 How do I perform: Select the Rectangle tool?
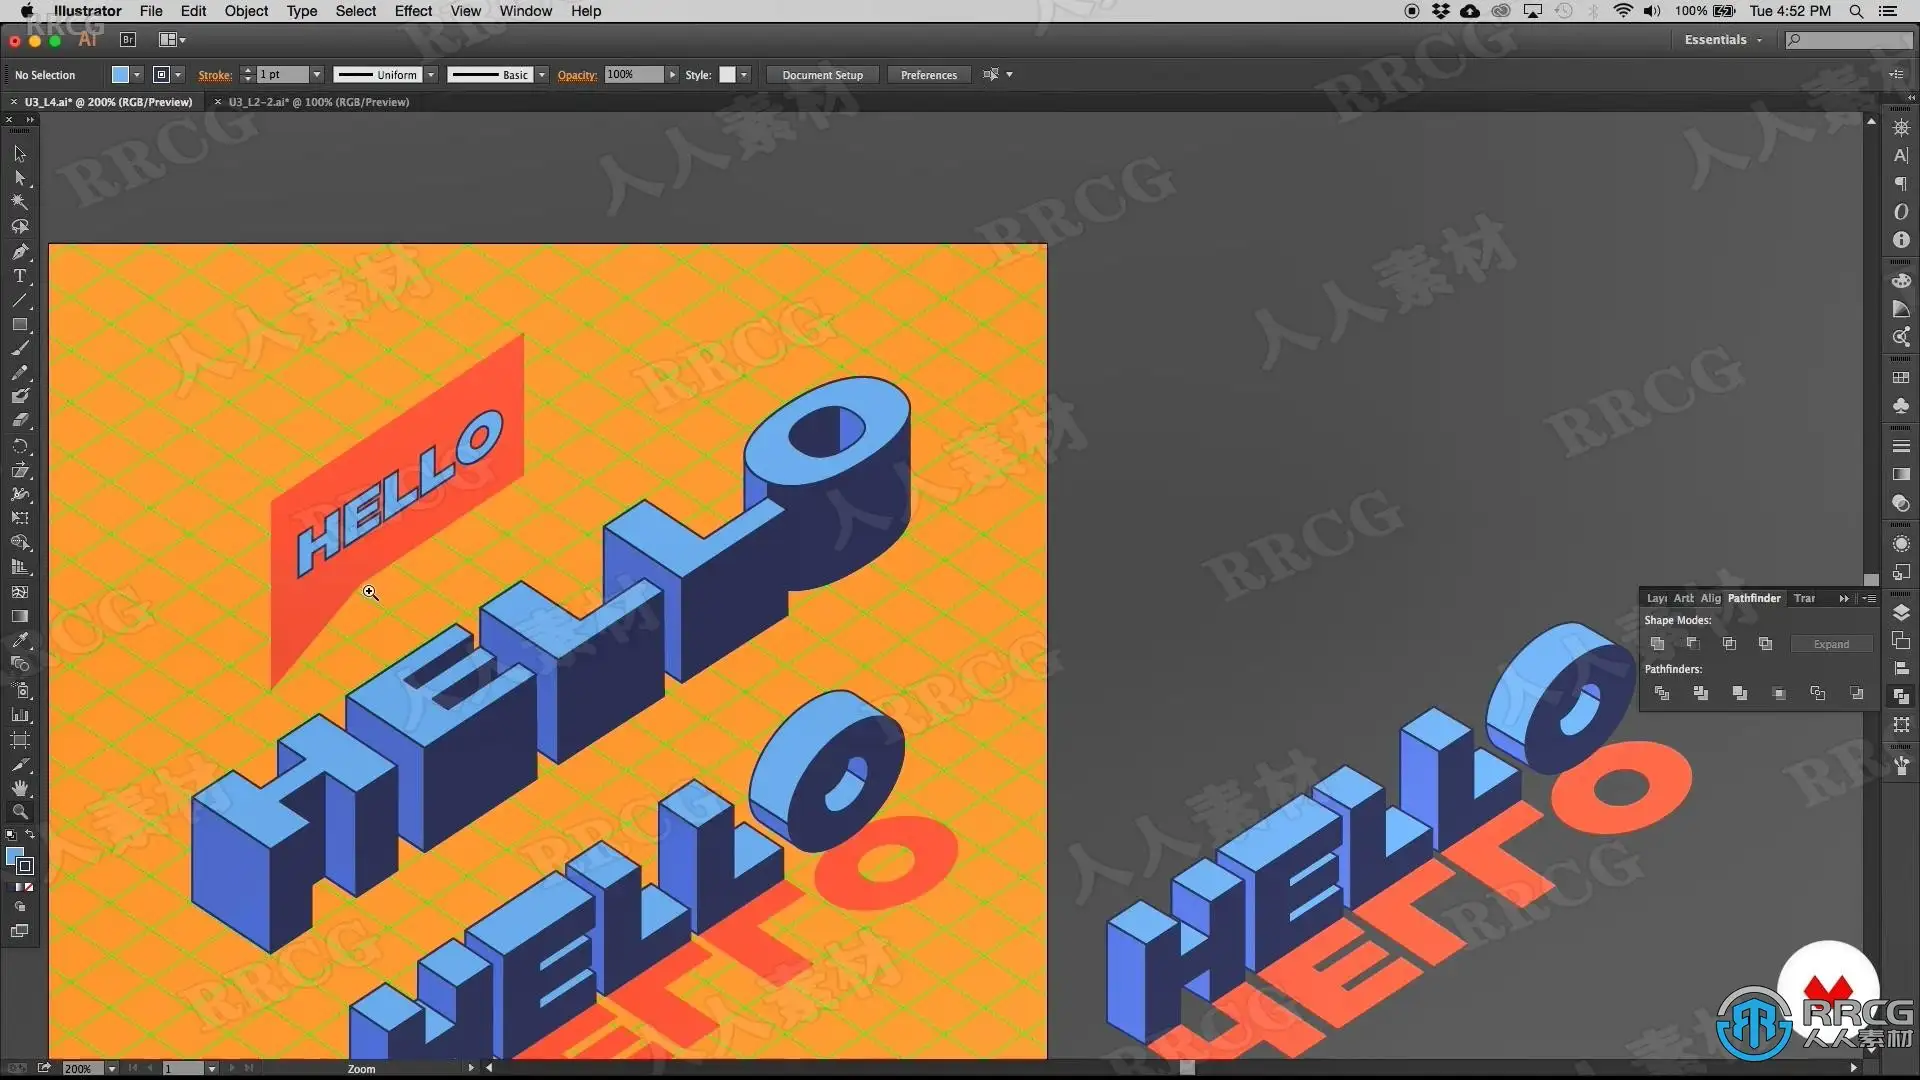click(20, 325)
